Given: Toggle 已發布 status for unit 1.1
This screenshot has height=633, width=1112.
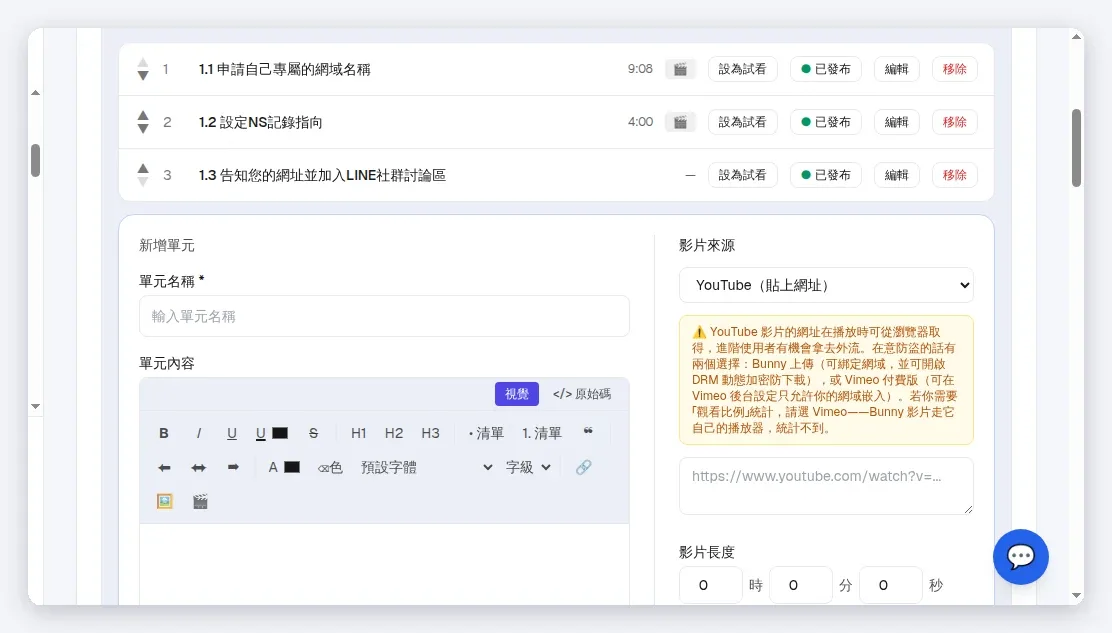Looking at the screenshot, I should point(825,69).
